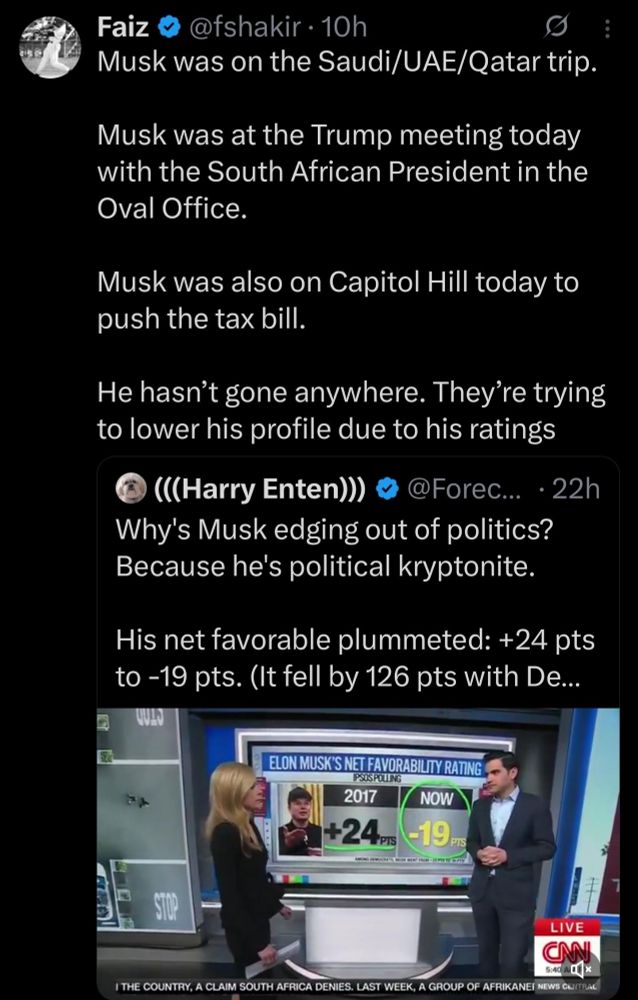The width and height of the screenshot is (638, 1000).
Task: Click the 22h quoted tweet timestamp
Action: pyautogui.click(x=576, y=489)
